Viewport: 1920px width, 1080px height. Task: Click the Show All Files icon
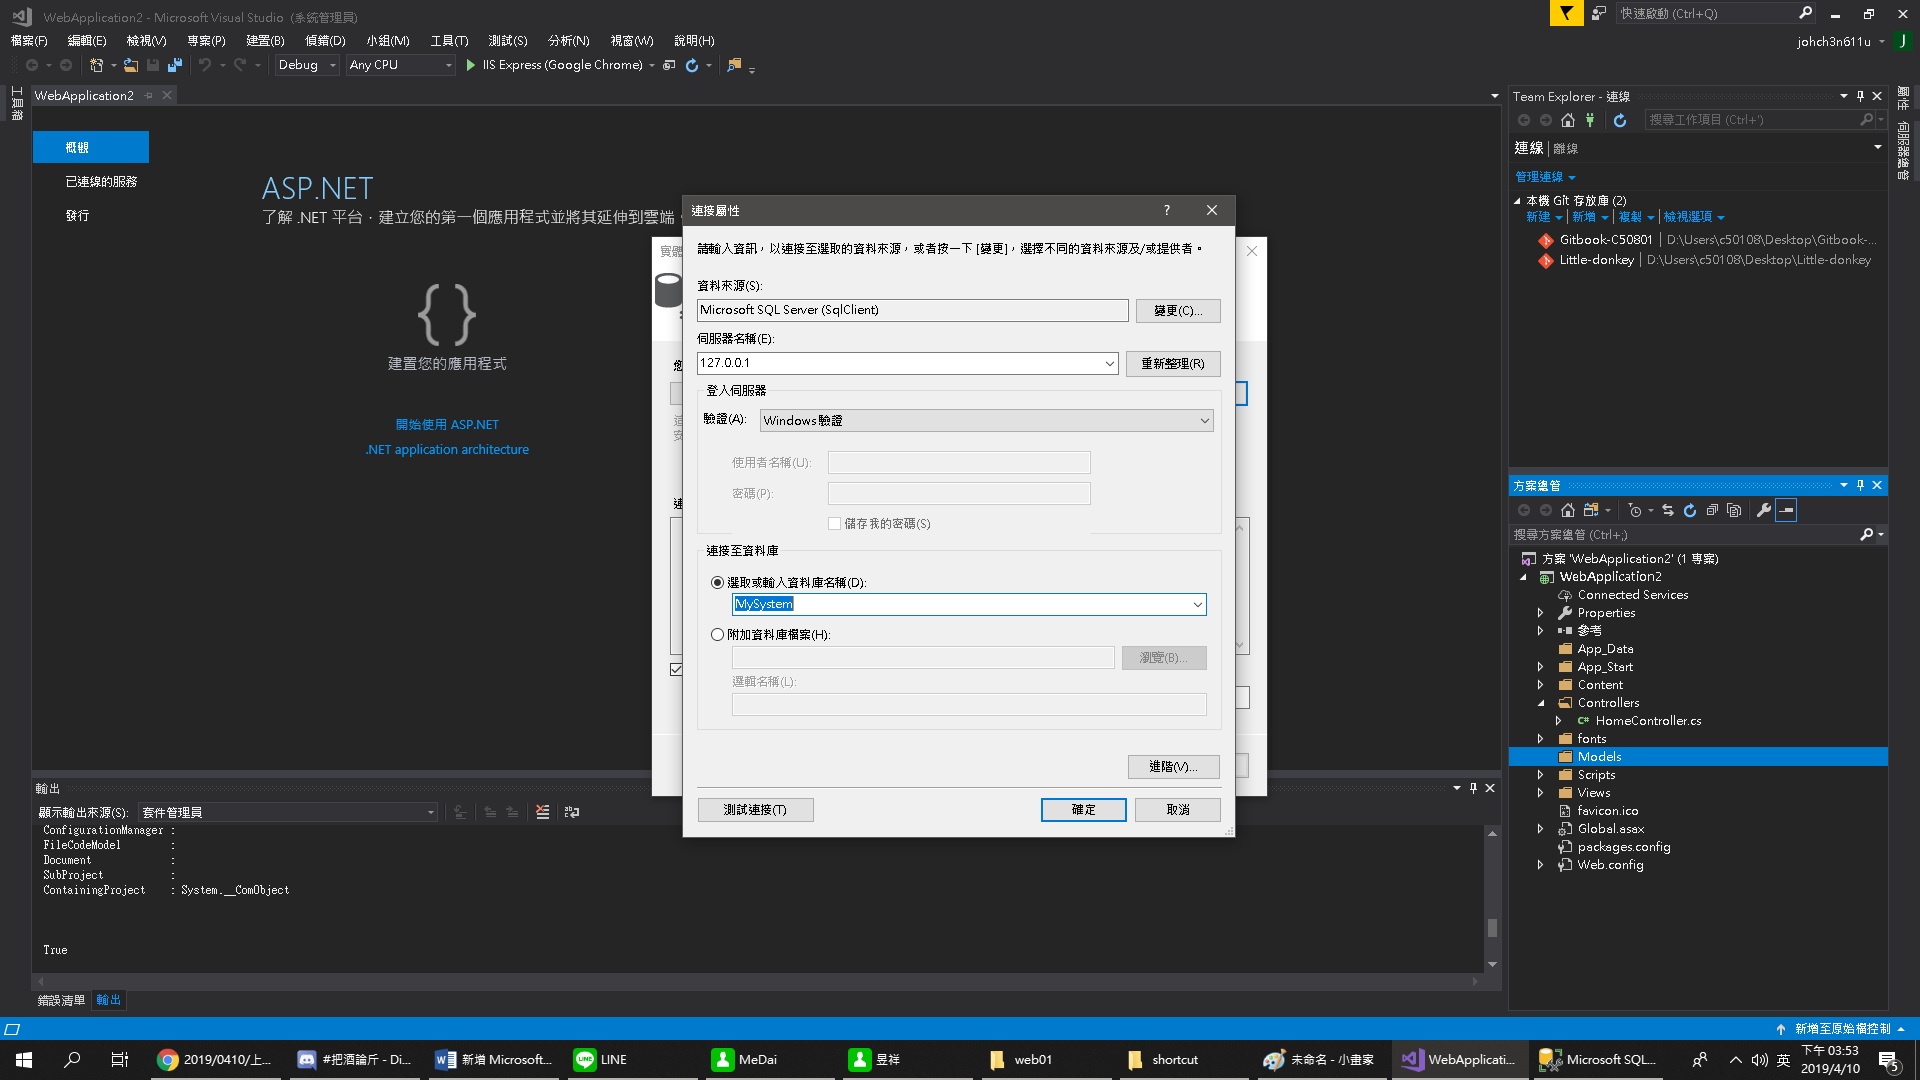pos(1734,510)
